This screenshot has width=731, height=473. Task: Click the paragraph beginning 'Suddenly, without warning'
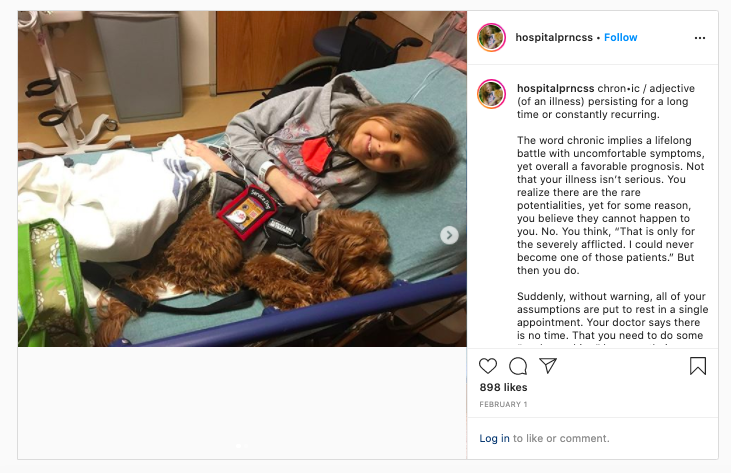point(613,316)
